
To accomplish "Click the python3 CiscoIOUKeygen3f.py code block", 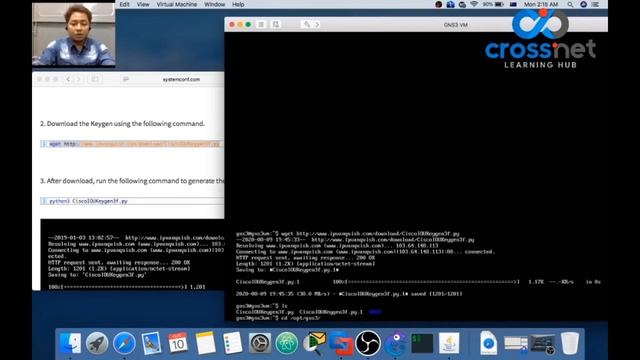I will (132, 201).
